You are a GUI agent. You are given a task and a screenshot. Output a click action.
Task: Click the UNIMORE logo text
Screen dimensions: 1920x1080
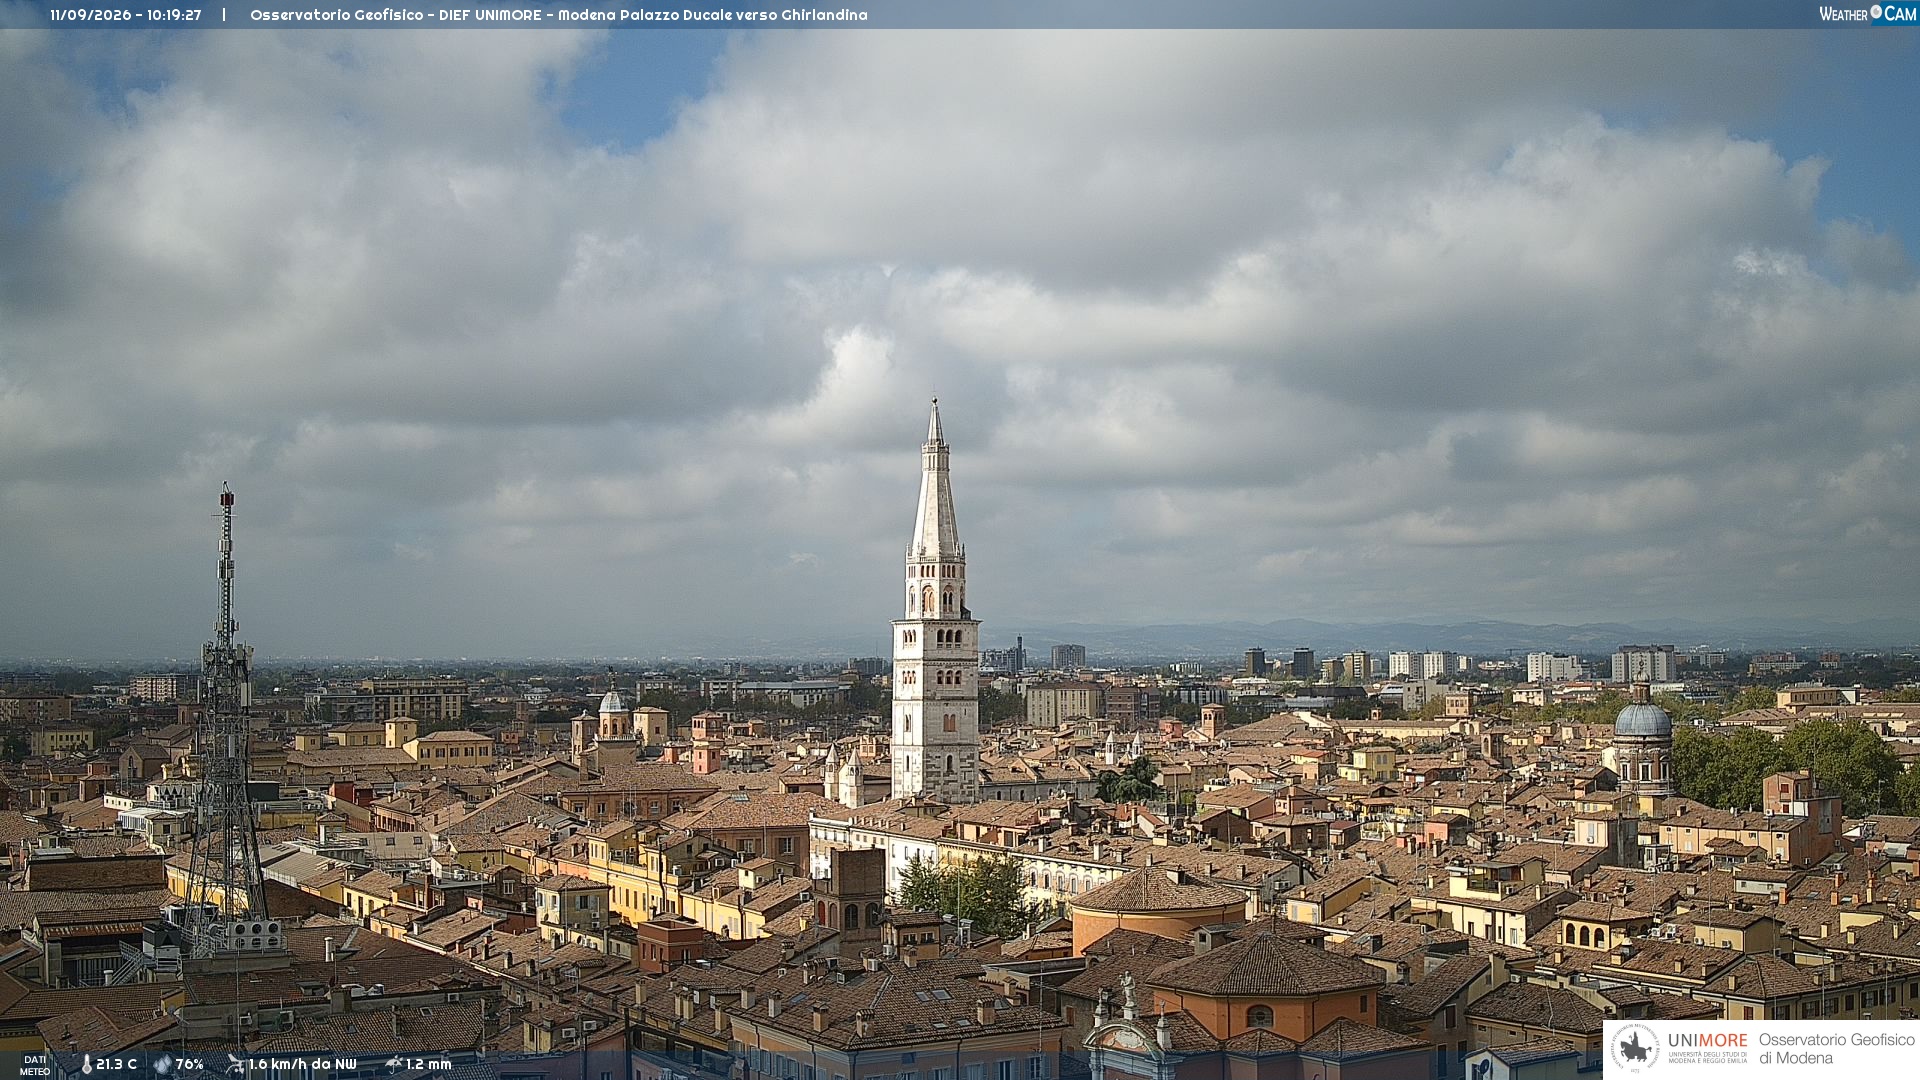(1707, 1041)
